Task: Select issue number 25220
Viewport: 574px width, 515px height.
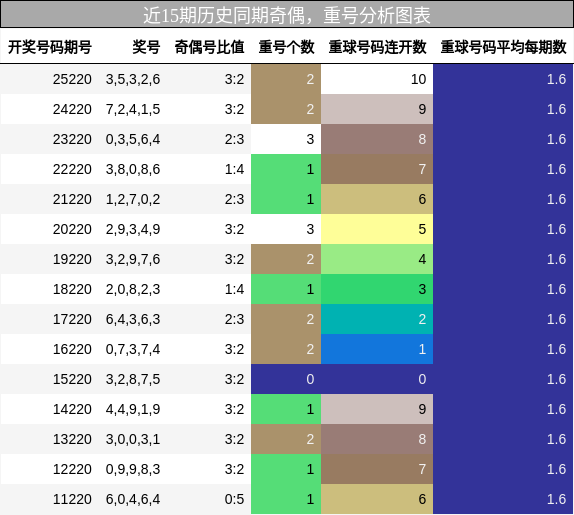Action: tap(72, 79)
